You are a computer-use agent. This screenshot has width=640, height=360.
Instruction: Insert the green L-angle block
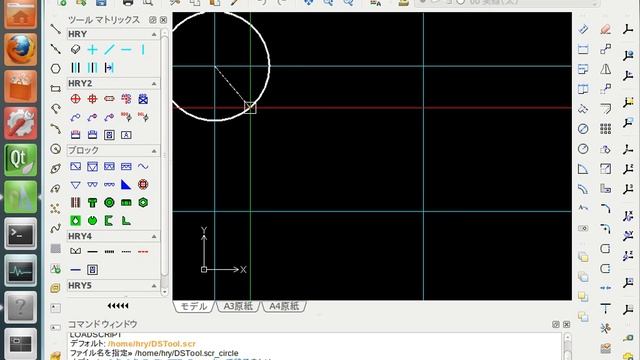[x=126, y=221]
